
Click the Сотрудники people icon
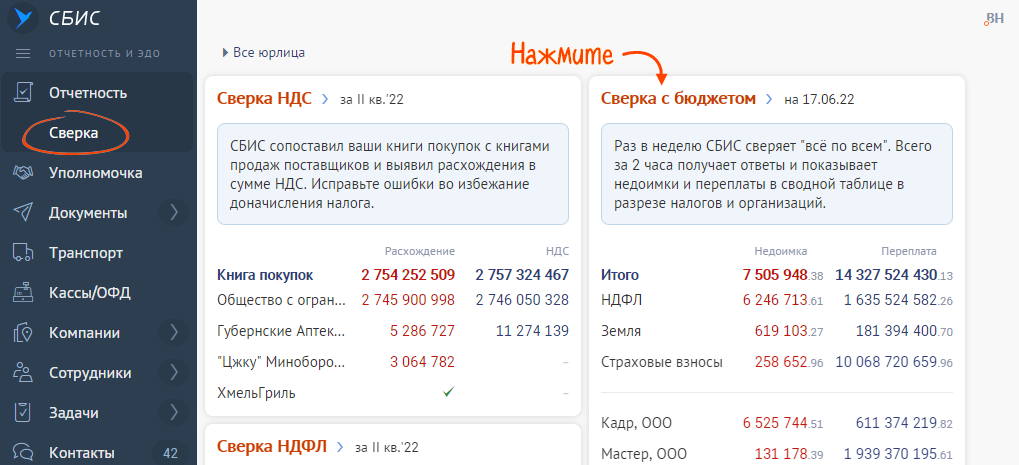pos(23,373)
